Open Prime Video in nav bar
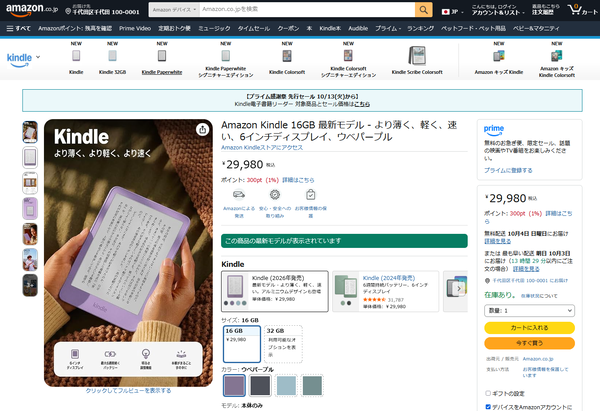This screenshot has width=600, height=411. (x=135, y=28)
